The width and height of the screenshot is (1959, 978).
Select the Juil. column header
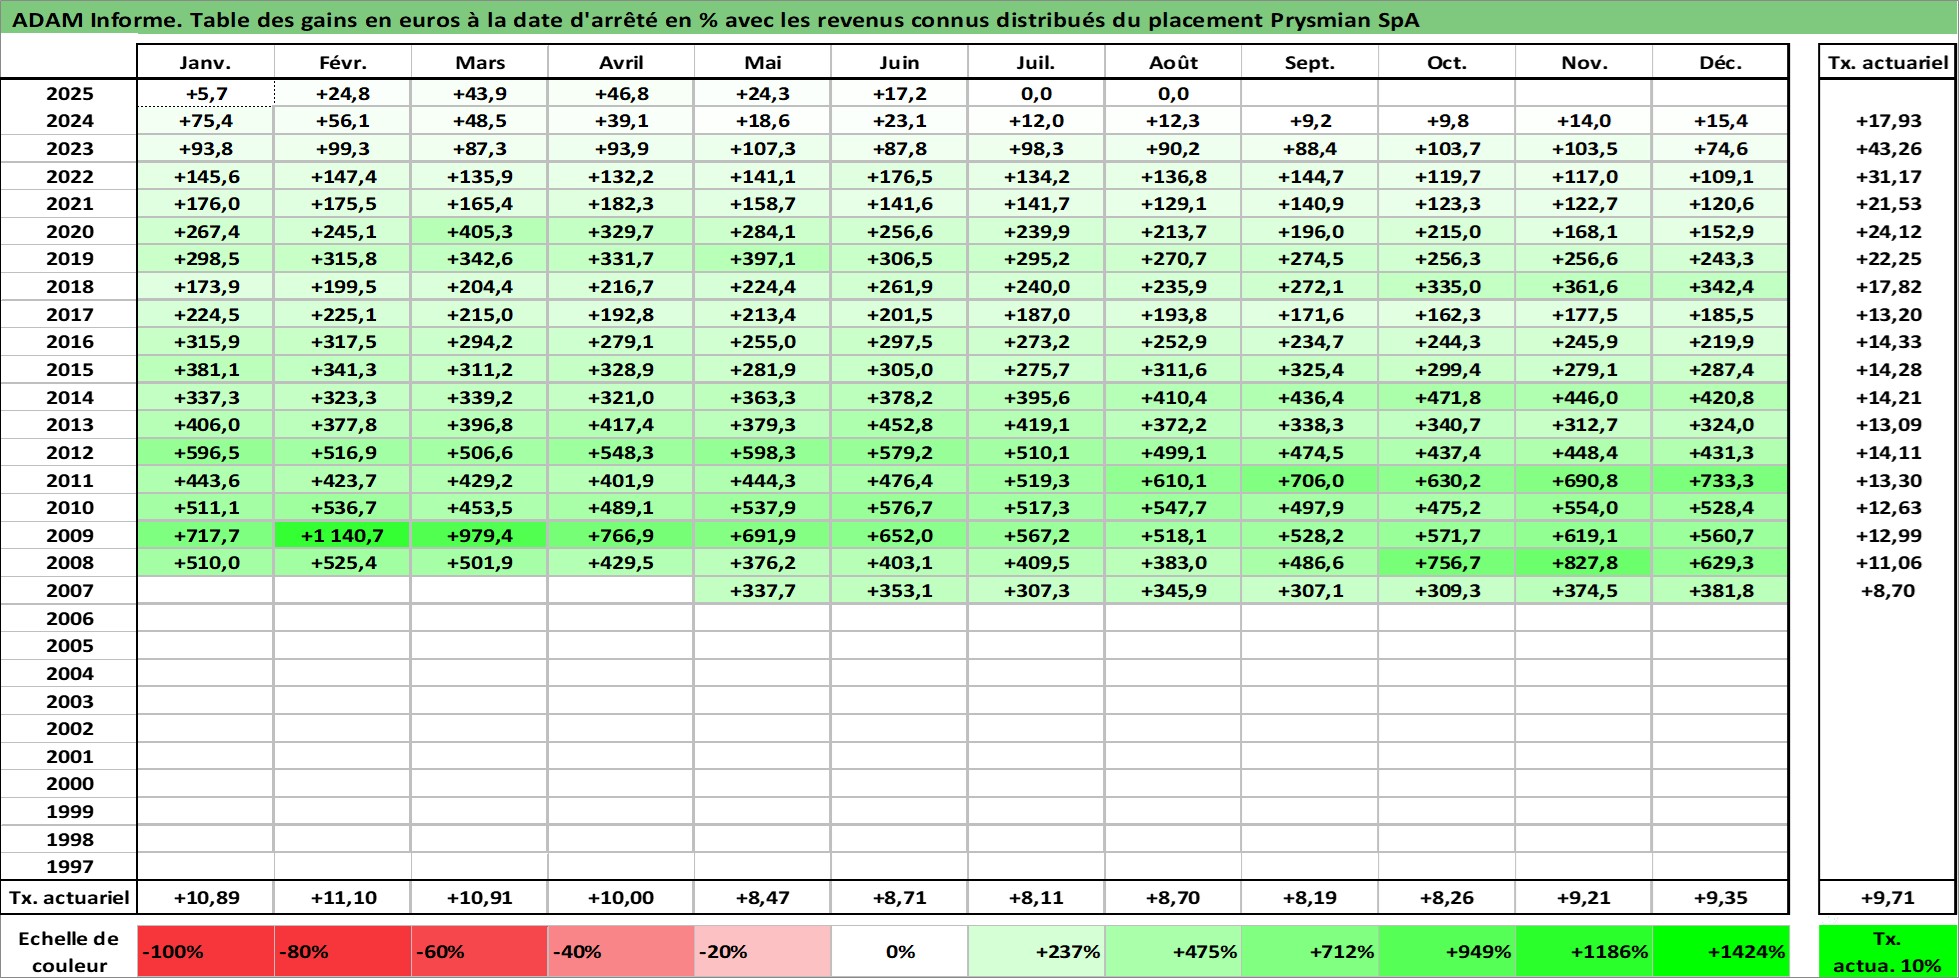(x=1036, y=62)
